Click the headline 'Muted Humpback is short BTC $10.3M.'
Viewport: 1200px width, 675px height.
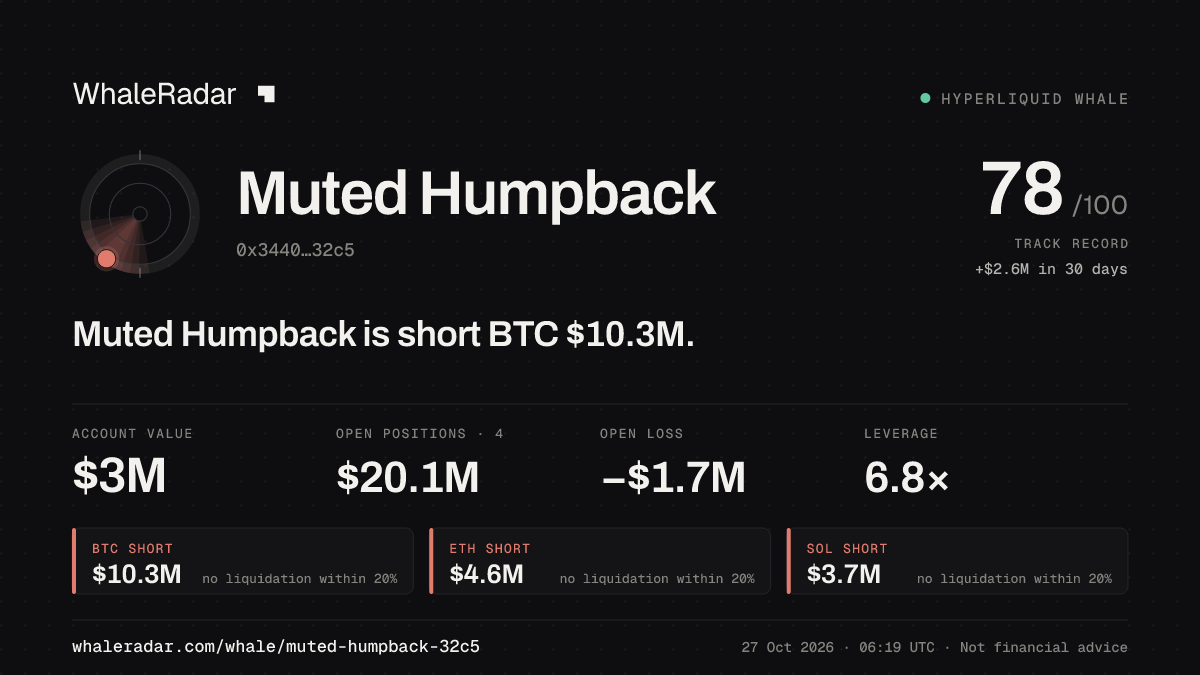point(384,335)
